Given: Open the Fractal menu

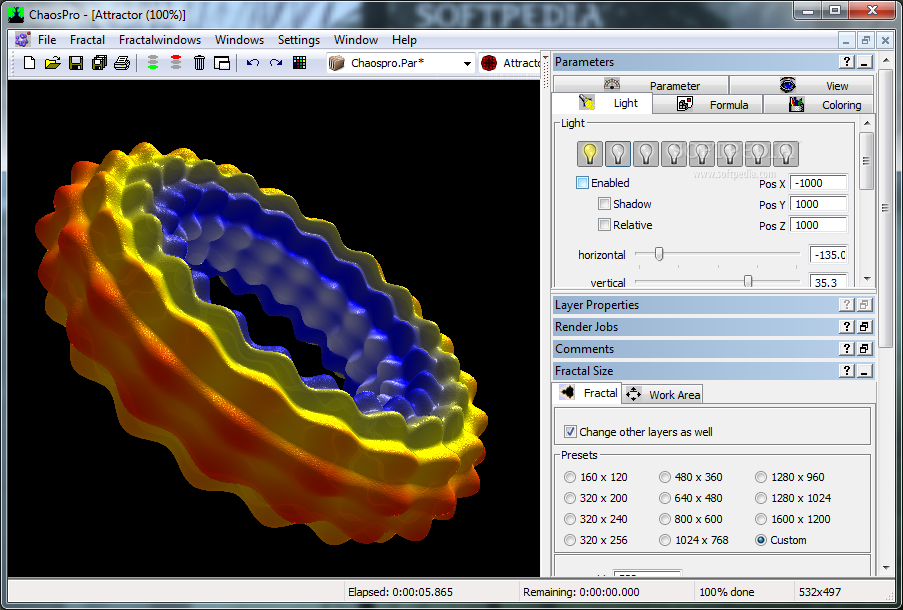Looking at the screenshot, I should coord(88,40).
